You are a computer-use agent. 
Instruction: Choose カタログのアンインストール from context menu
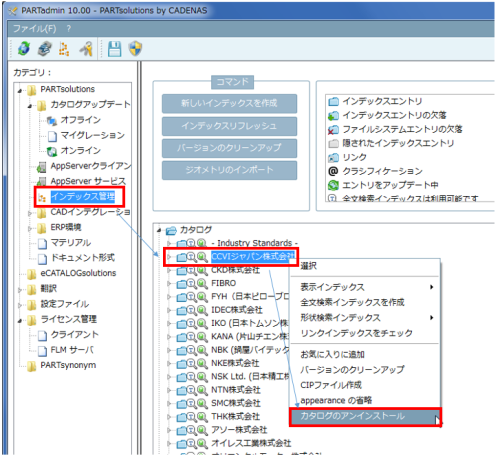pyautogui.click(x=366, y=417)
